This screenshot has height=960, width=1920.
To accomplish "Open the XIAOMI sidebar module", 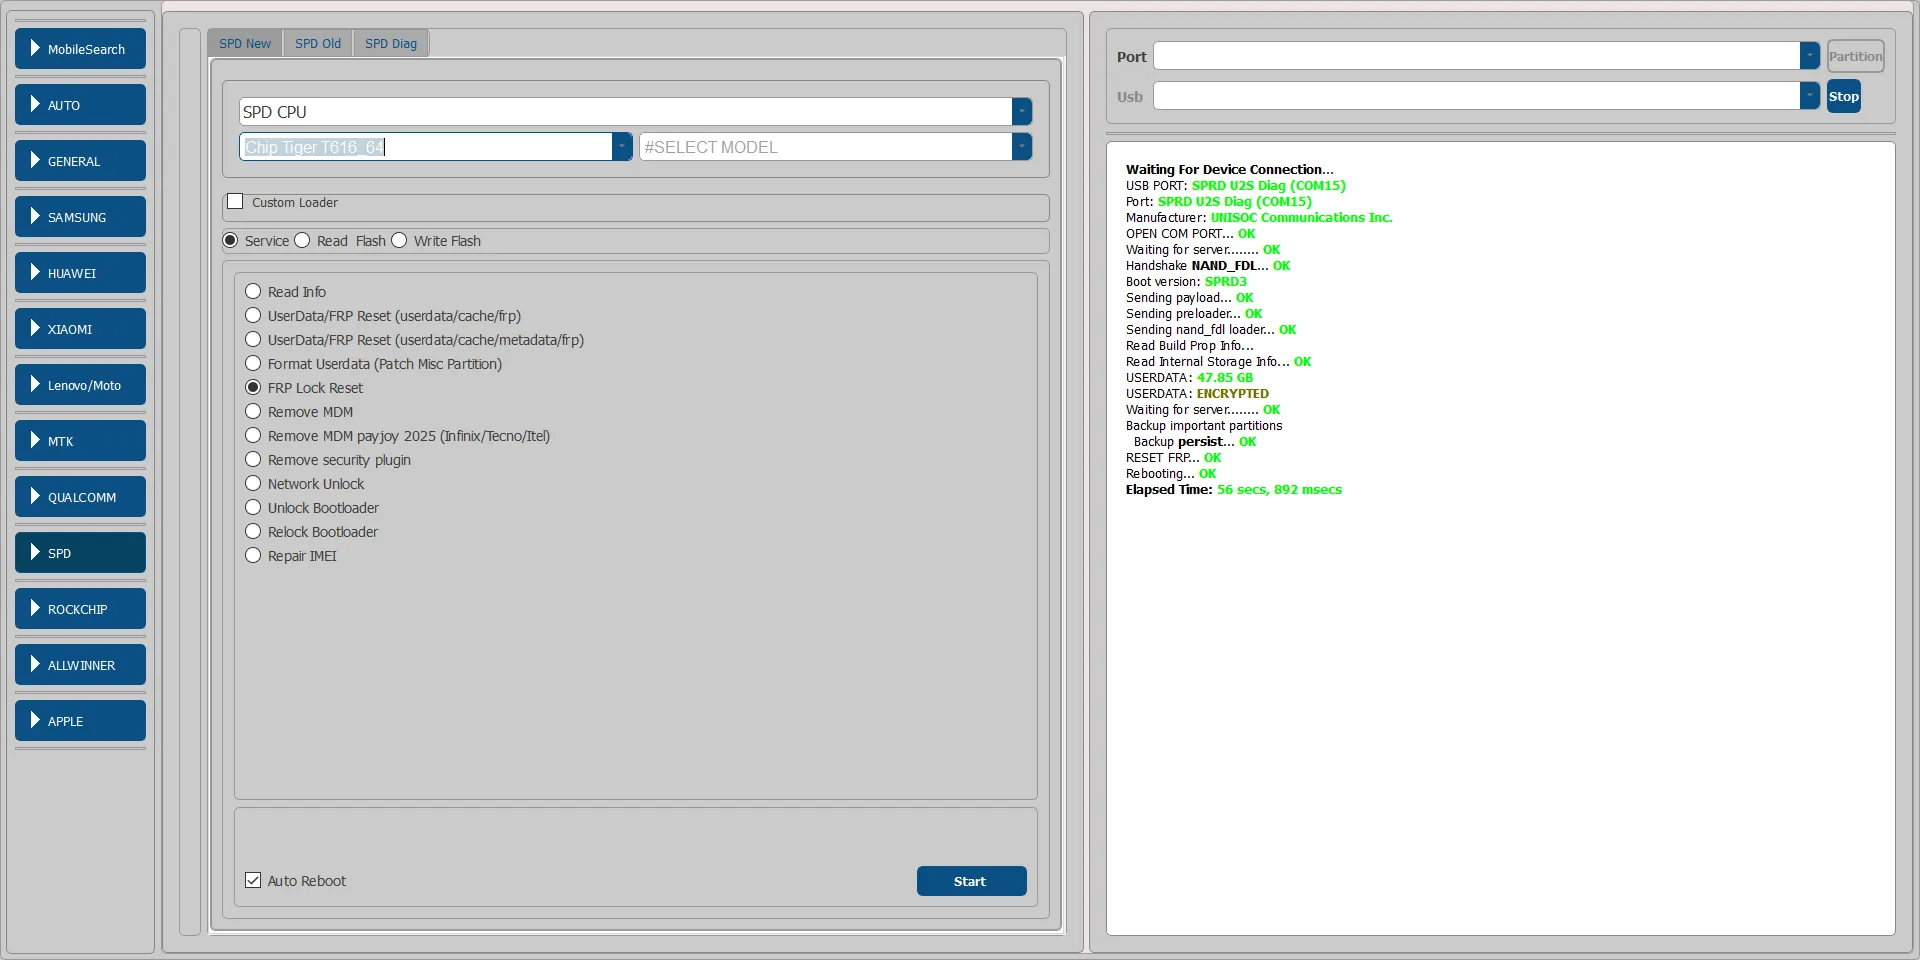I will pos(80,329).
